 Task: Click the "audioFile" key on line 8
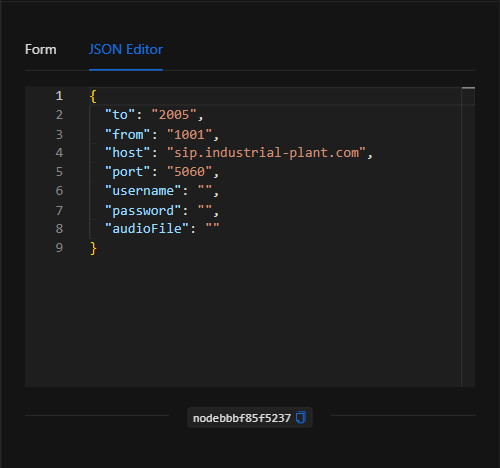click(x=147, y=229)
